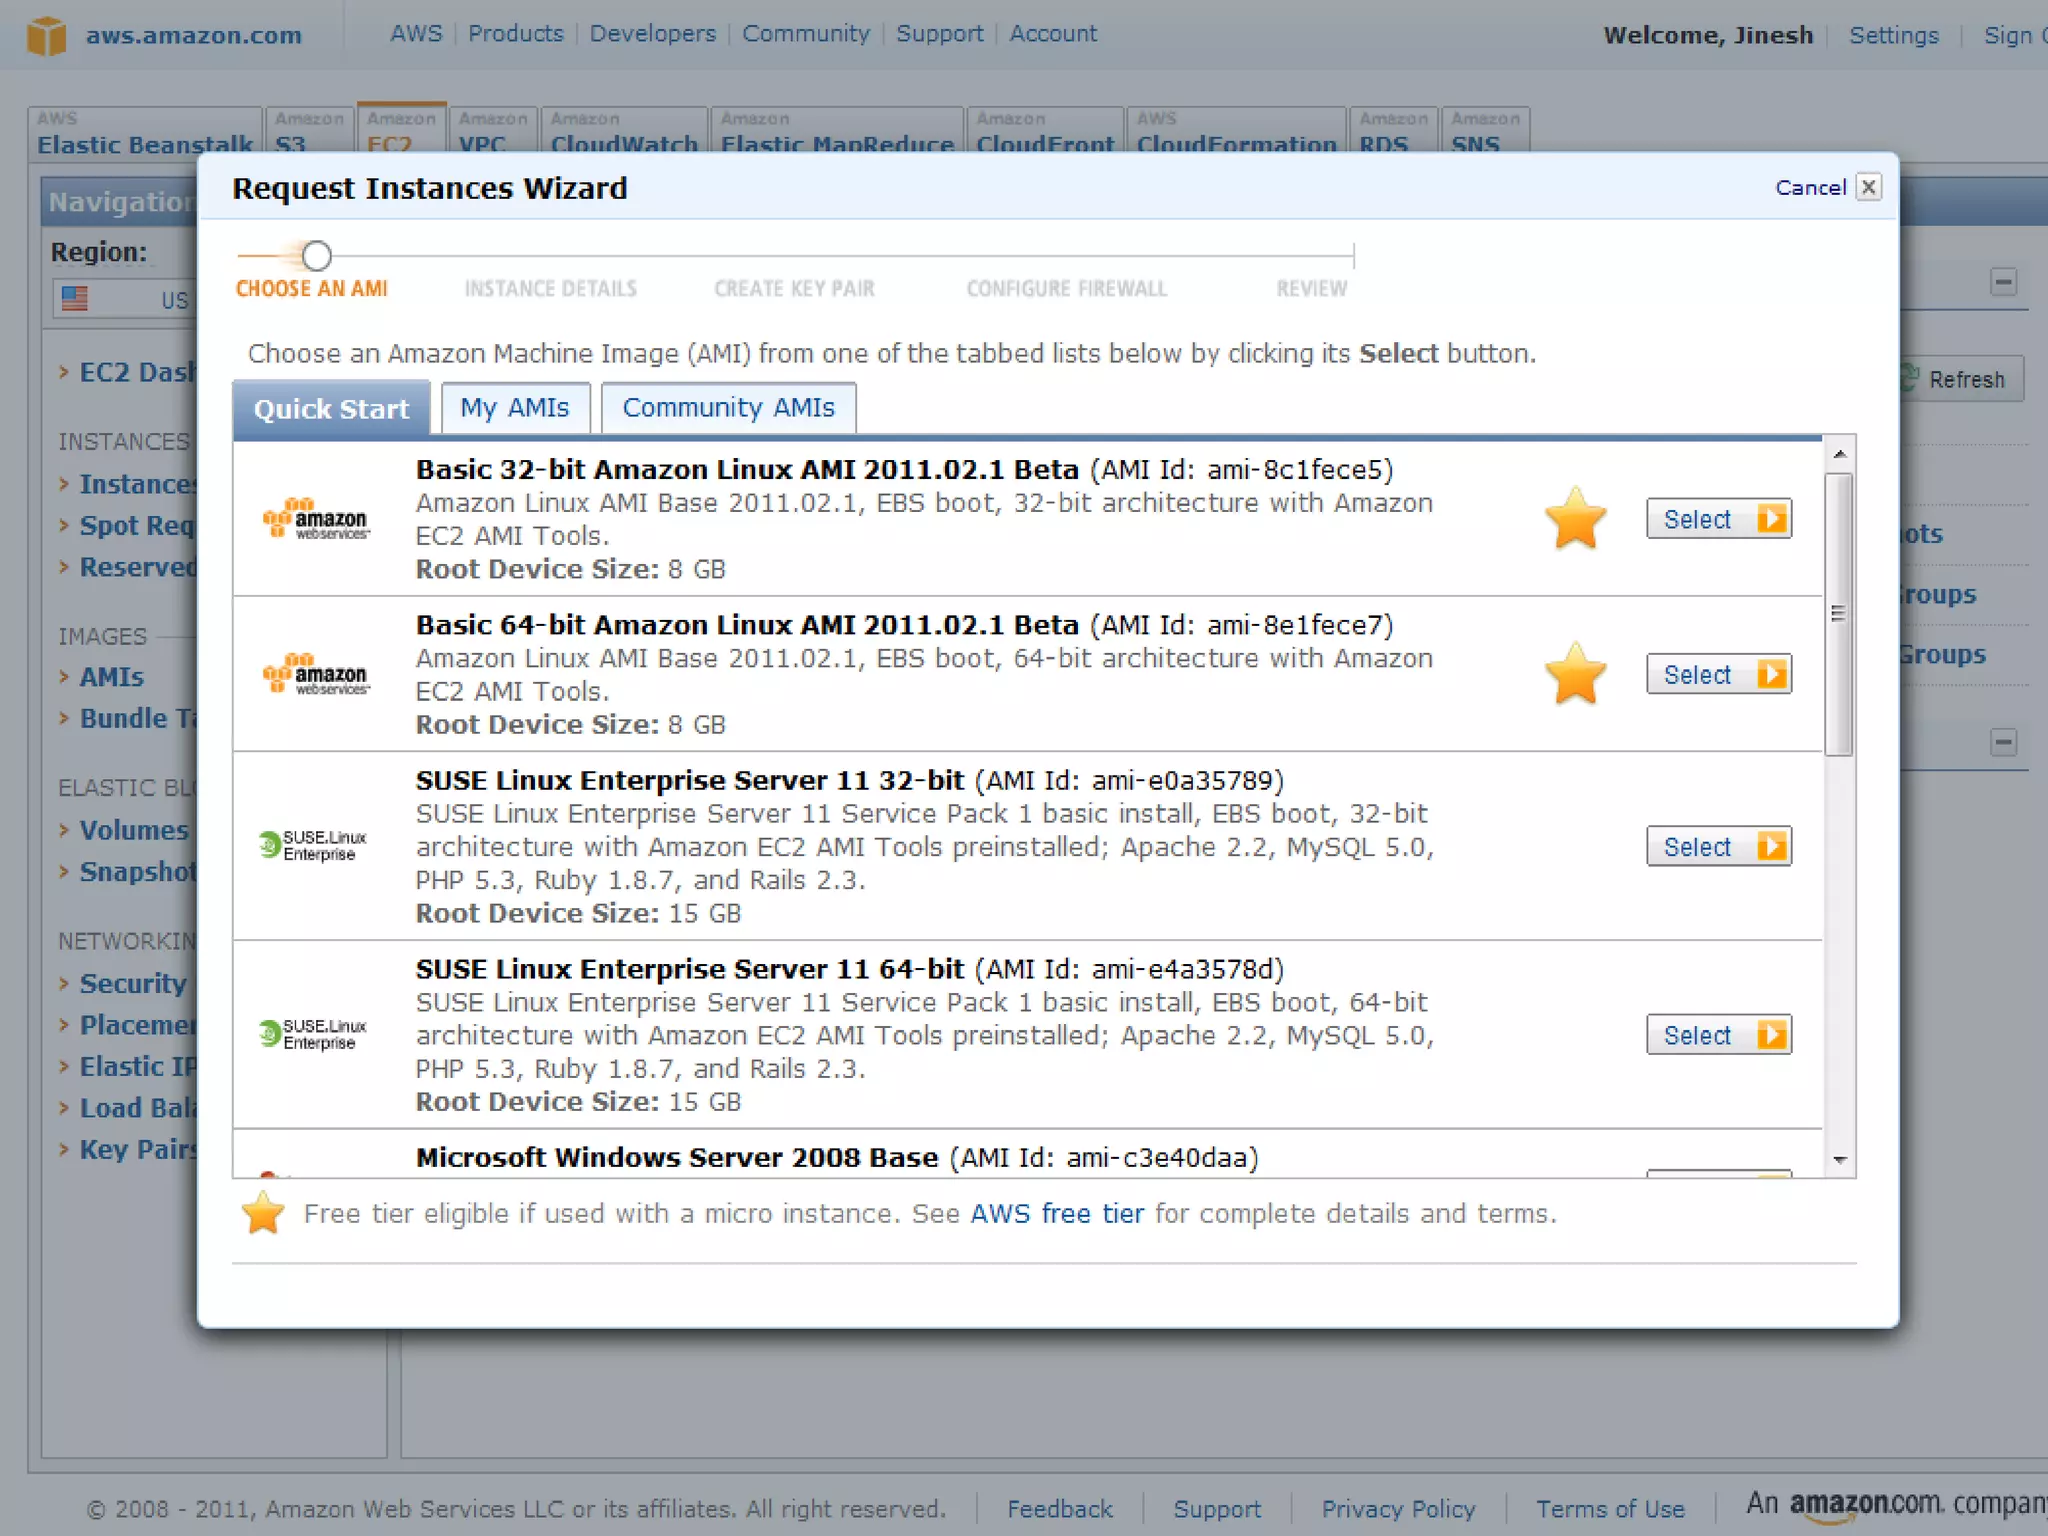
Task: Select the Basic 32-bit Amazon Linux AMI
Action: point(1718,519)
